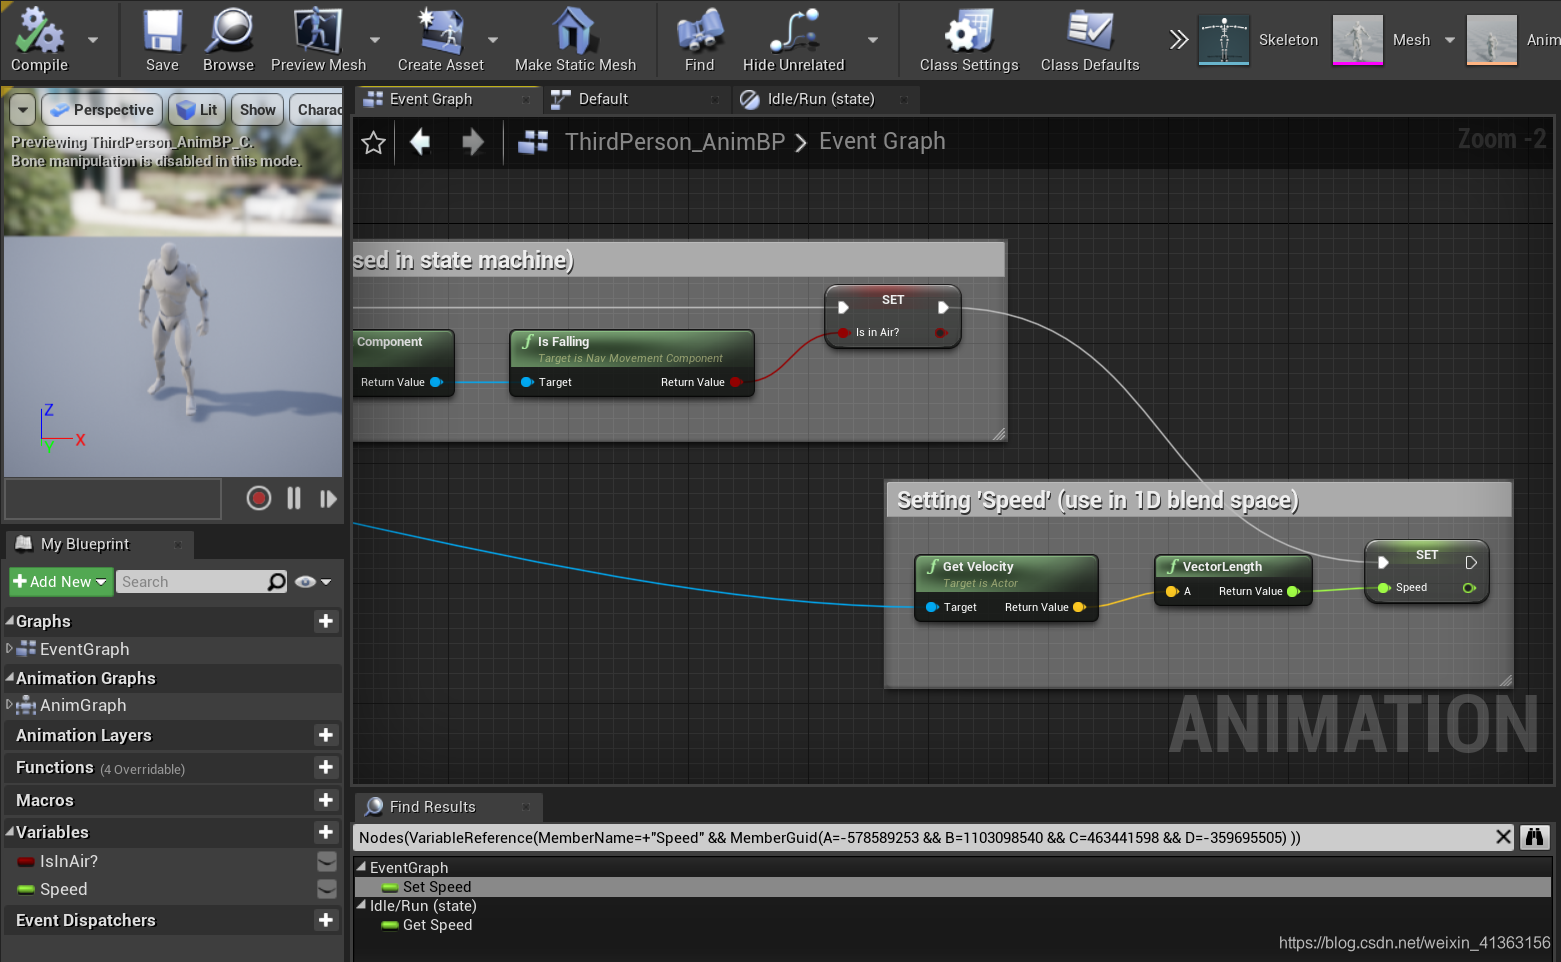
Task: Click ThirdPerson_AnimBP breadcrumb
Action: click(675, 142)
